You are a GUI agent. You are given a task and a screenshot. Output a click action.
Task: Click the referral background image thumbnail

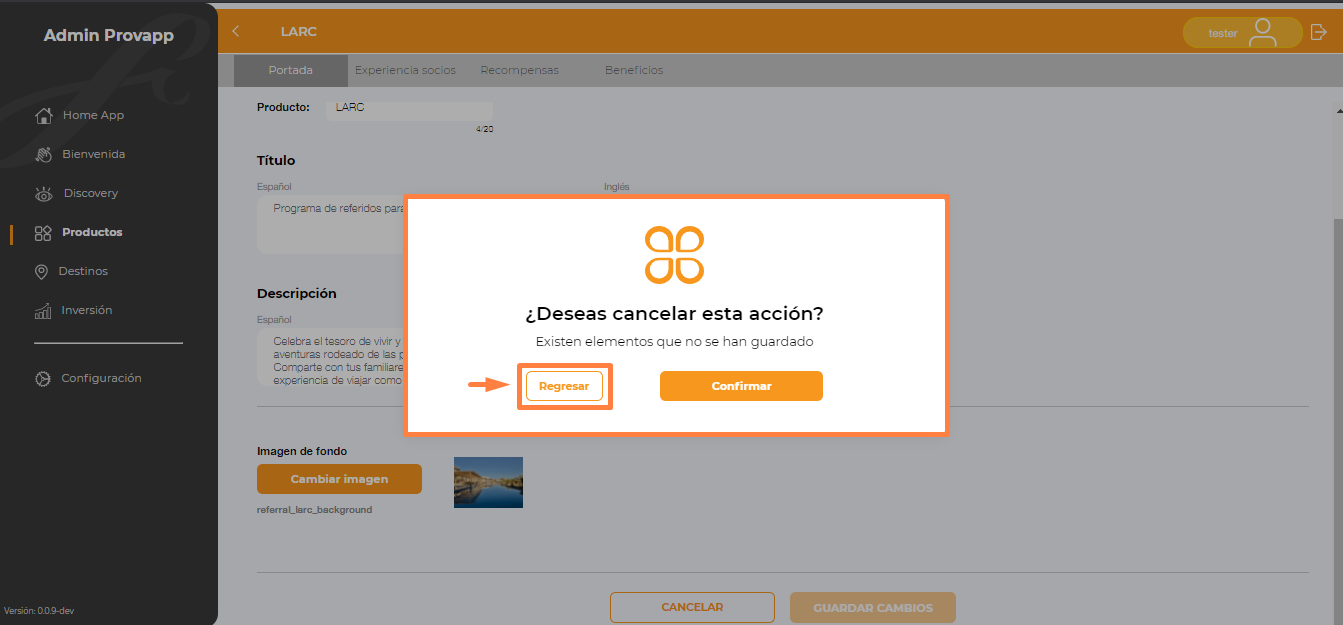pos(488,482)
